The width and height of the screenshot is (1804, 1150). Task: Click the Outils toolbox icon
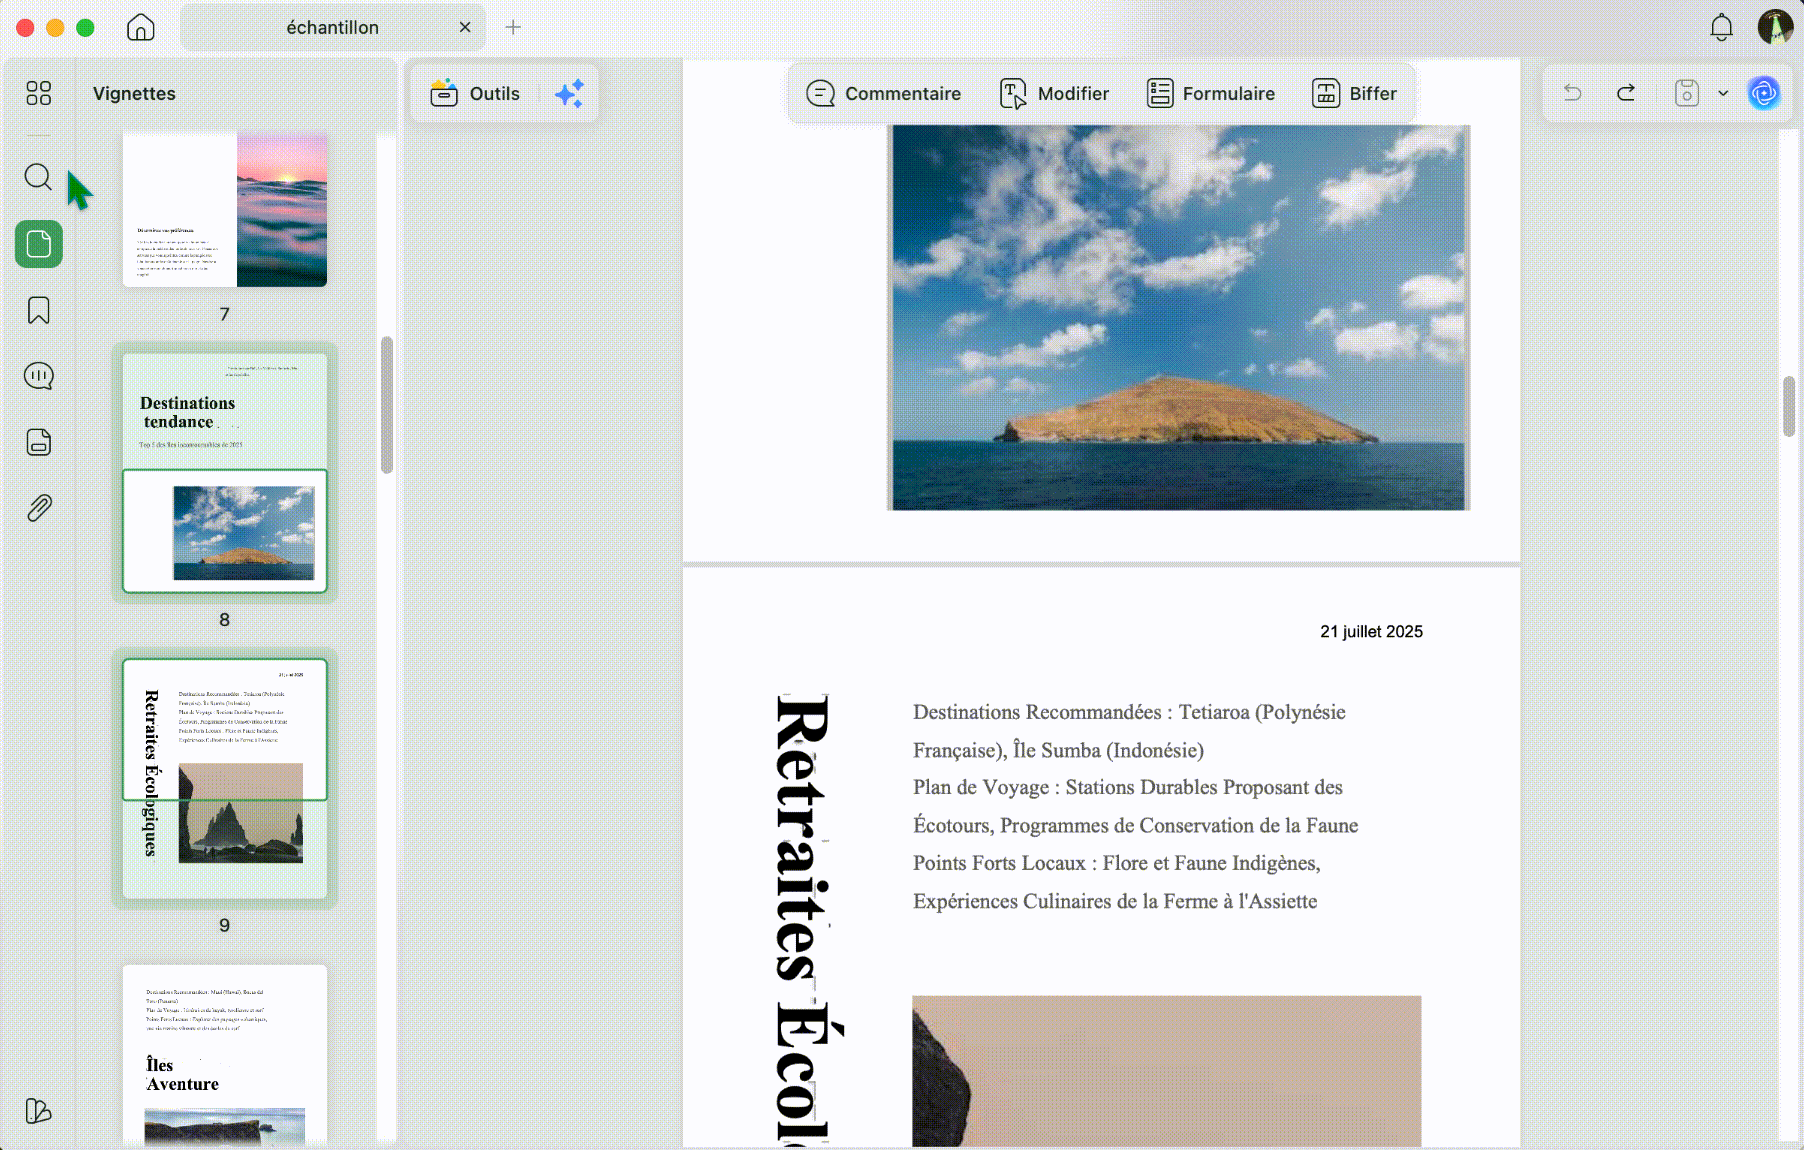coord(444,93)
